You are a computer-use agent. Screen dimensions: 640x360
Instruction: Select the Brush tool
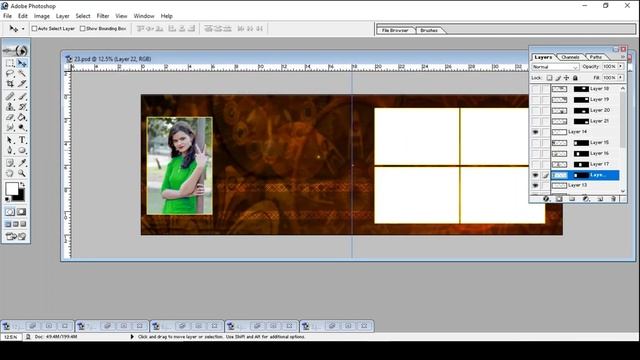[22, 96]
